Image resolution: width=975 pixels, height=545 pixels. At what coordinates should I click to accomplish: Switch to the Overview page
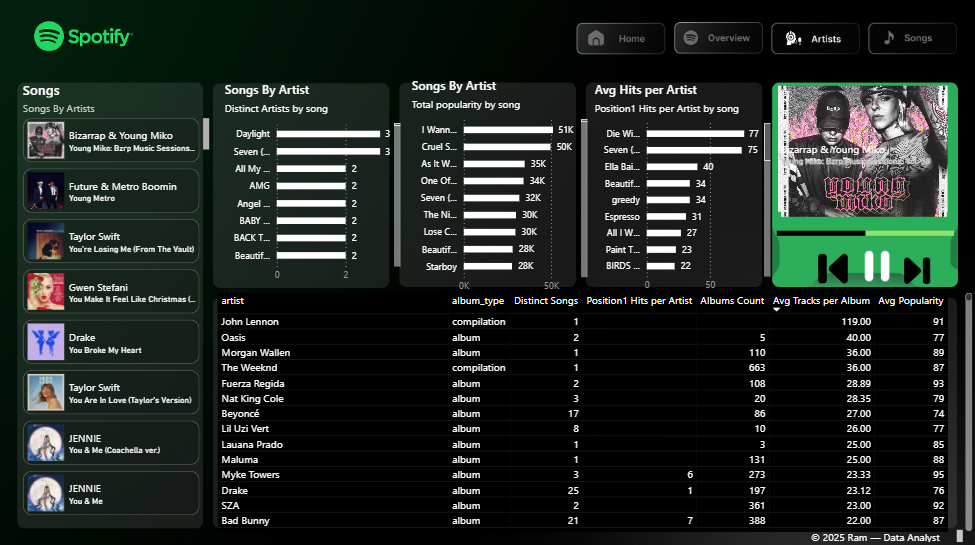pyautogui.click(x=718, y=38)
